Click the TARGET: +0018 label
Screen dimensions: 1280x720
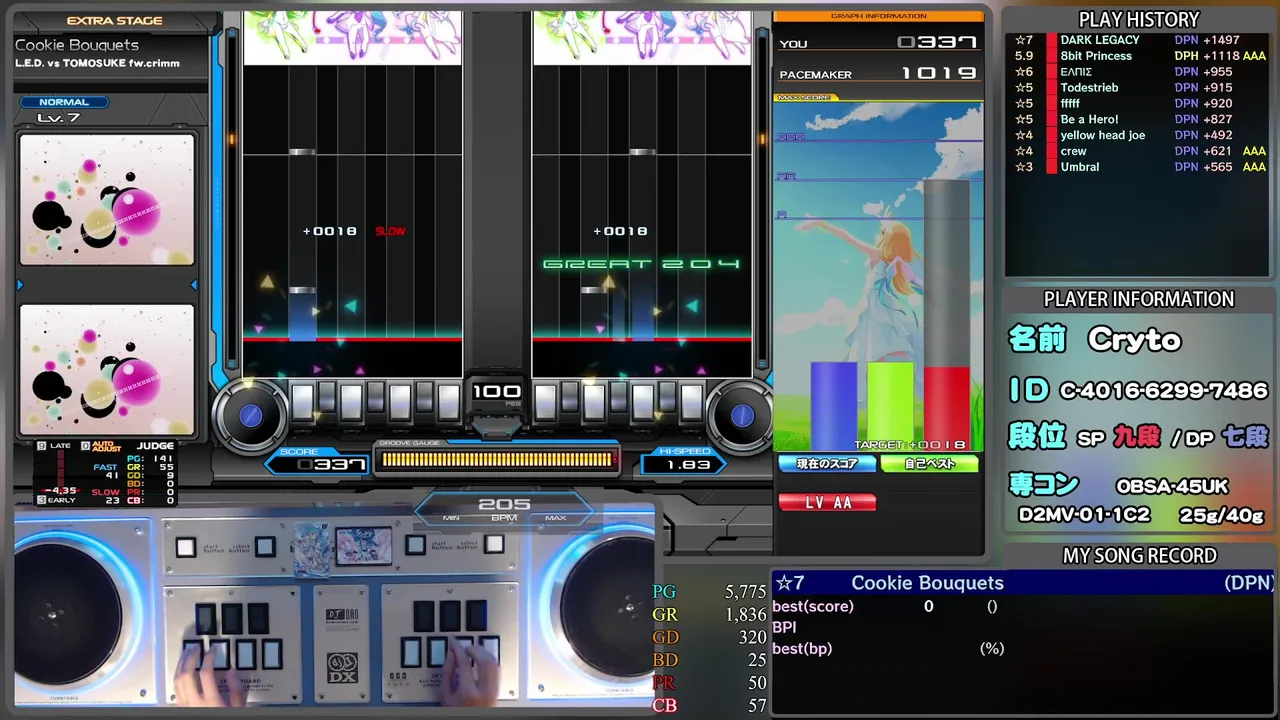click(910, 445)
